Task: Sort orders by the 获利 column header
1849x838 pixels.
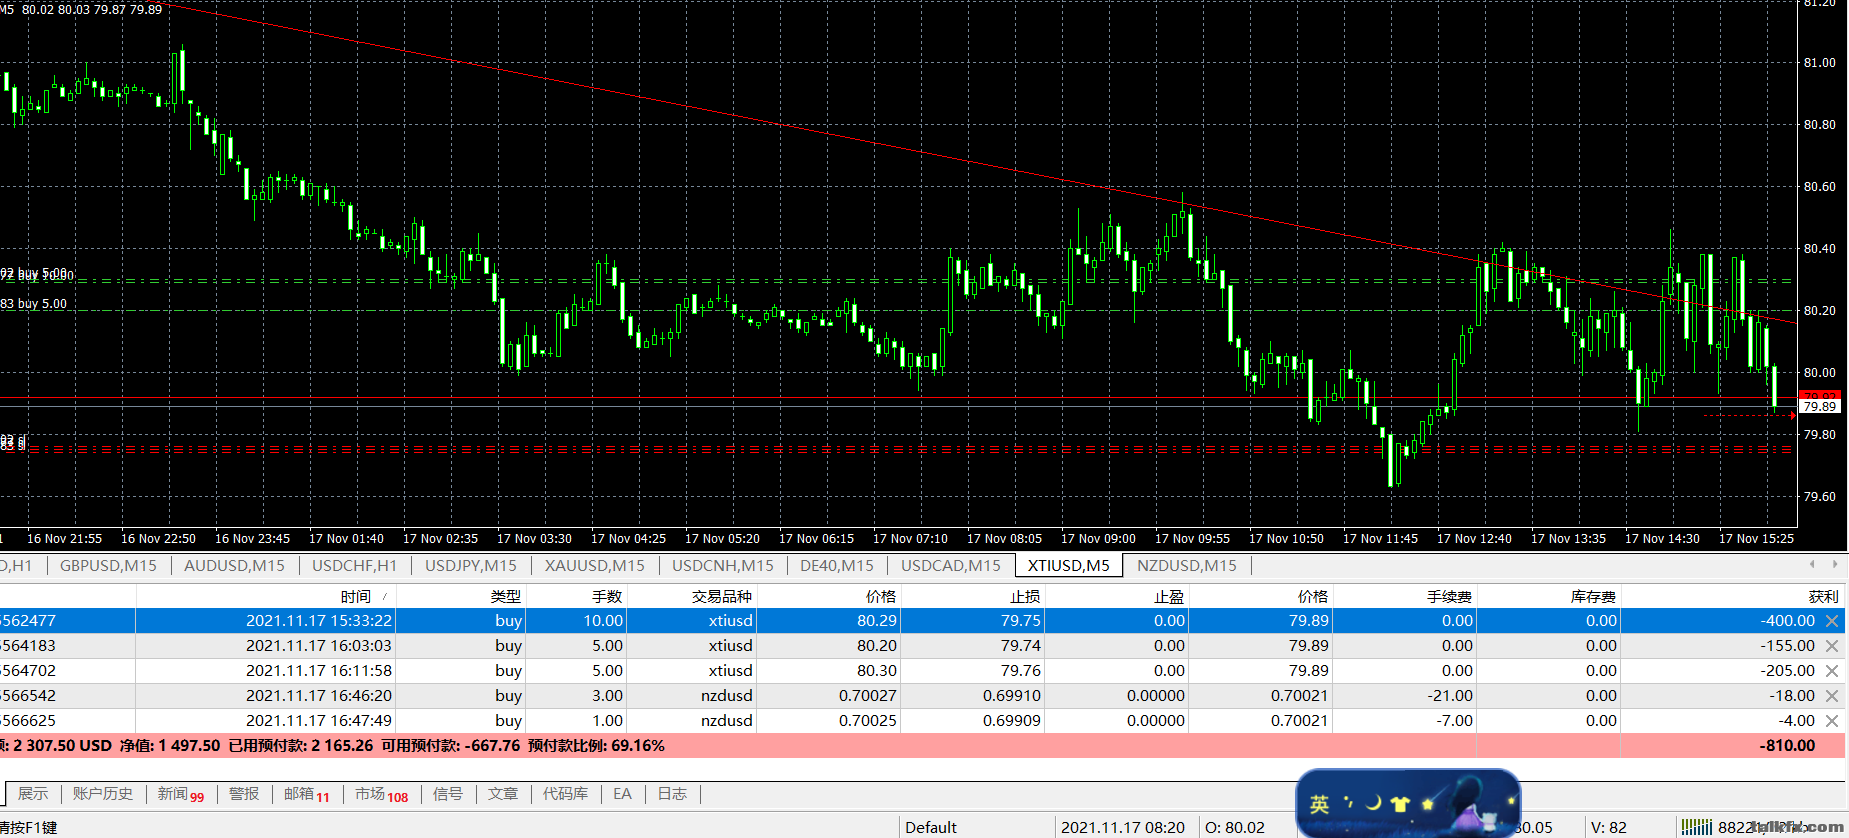Action: (x=1733, y=596)
